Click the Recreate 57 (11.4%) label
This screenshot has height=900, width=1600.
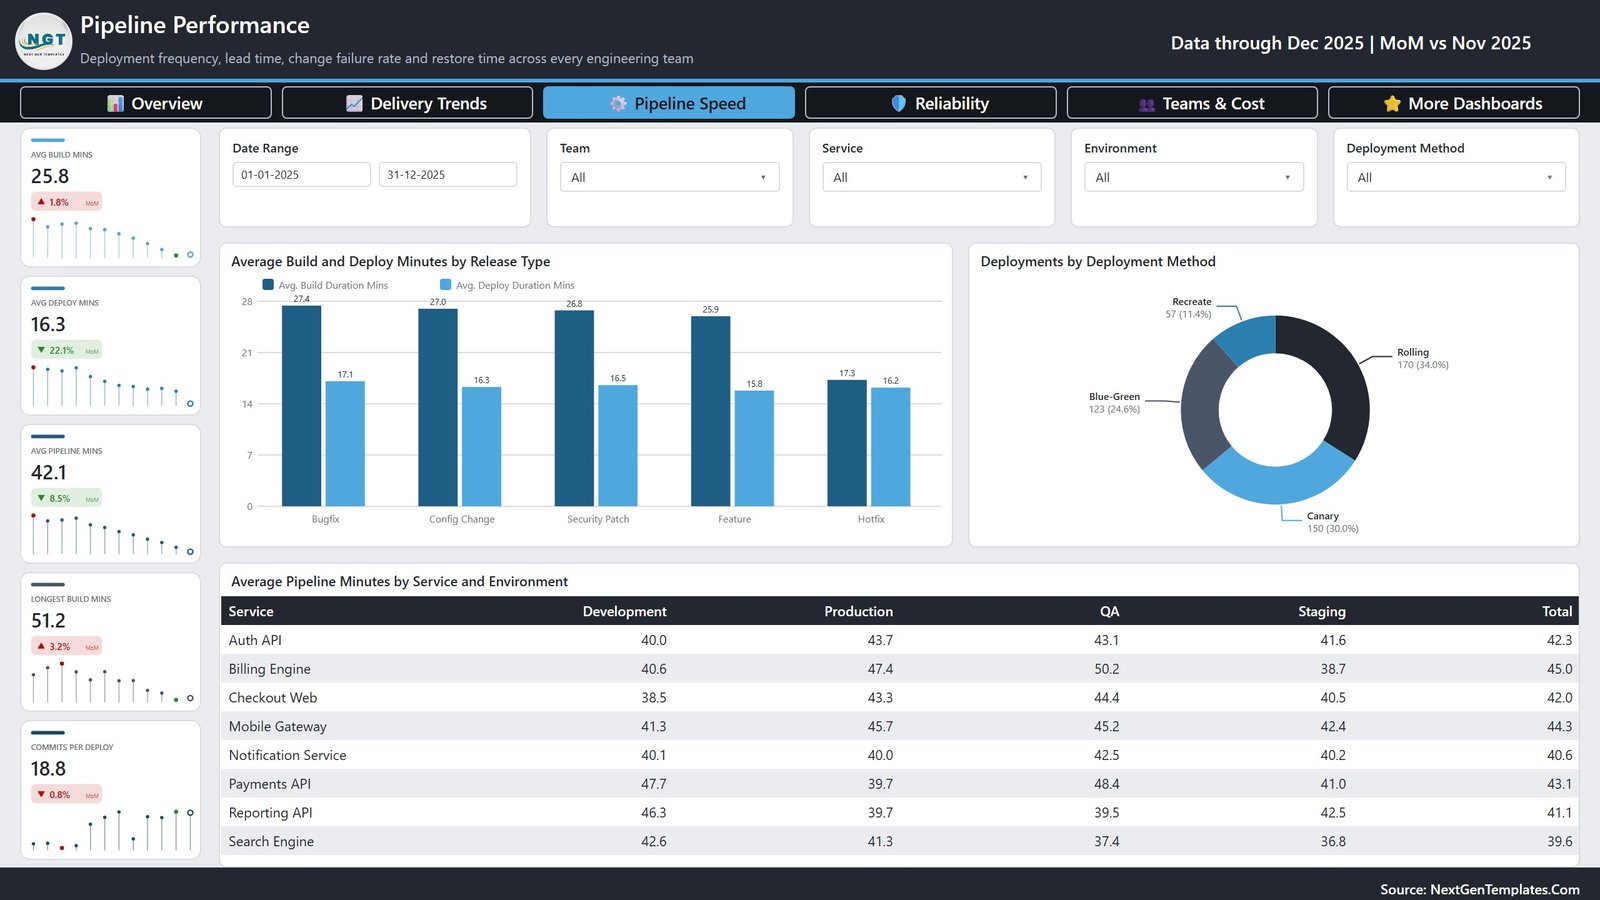point(1189,308)
